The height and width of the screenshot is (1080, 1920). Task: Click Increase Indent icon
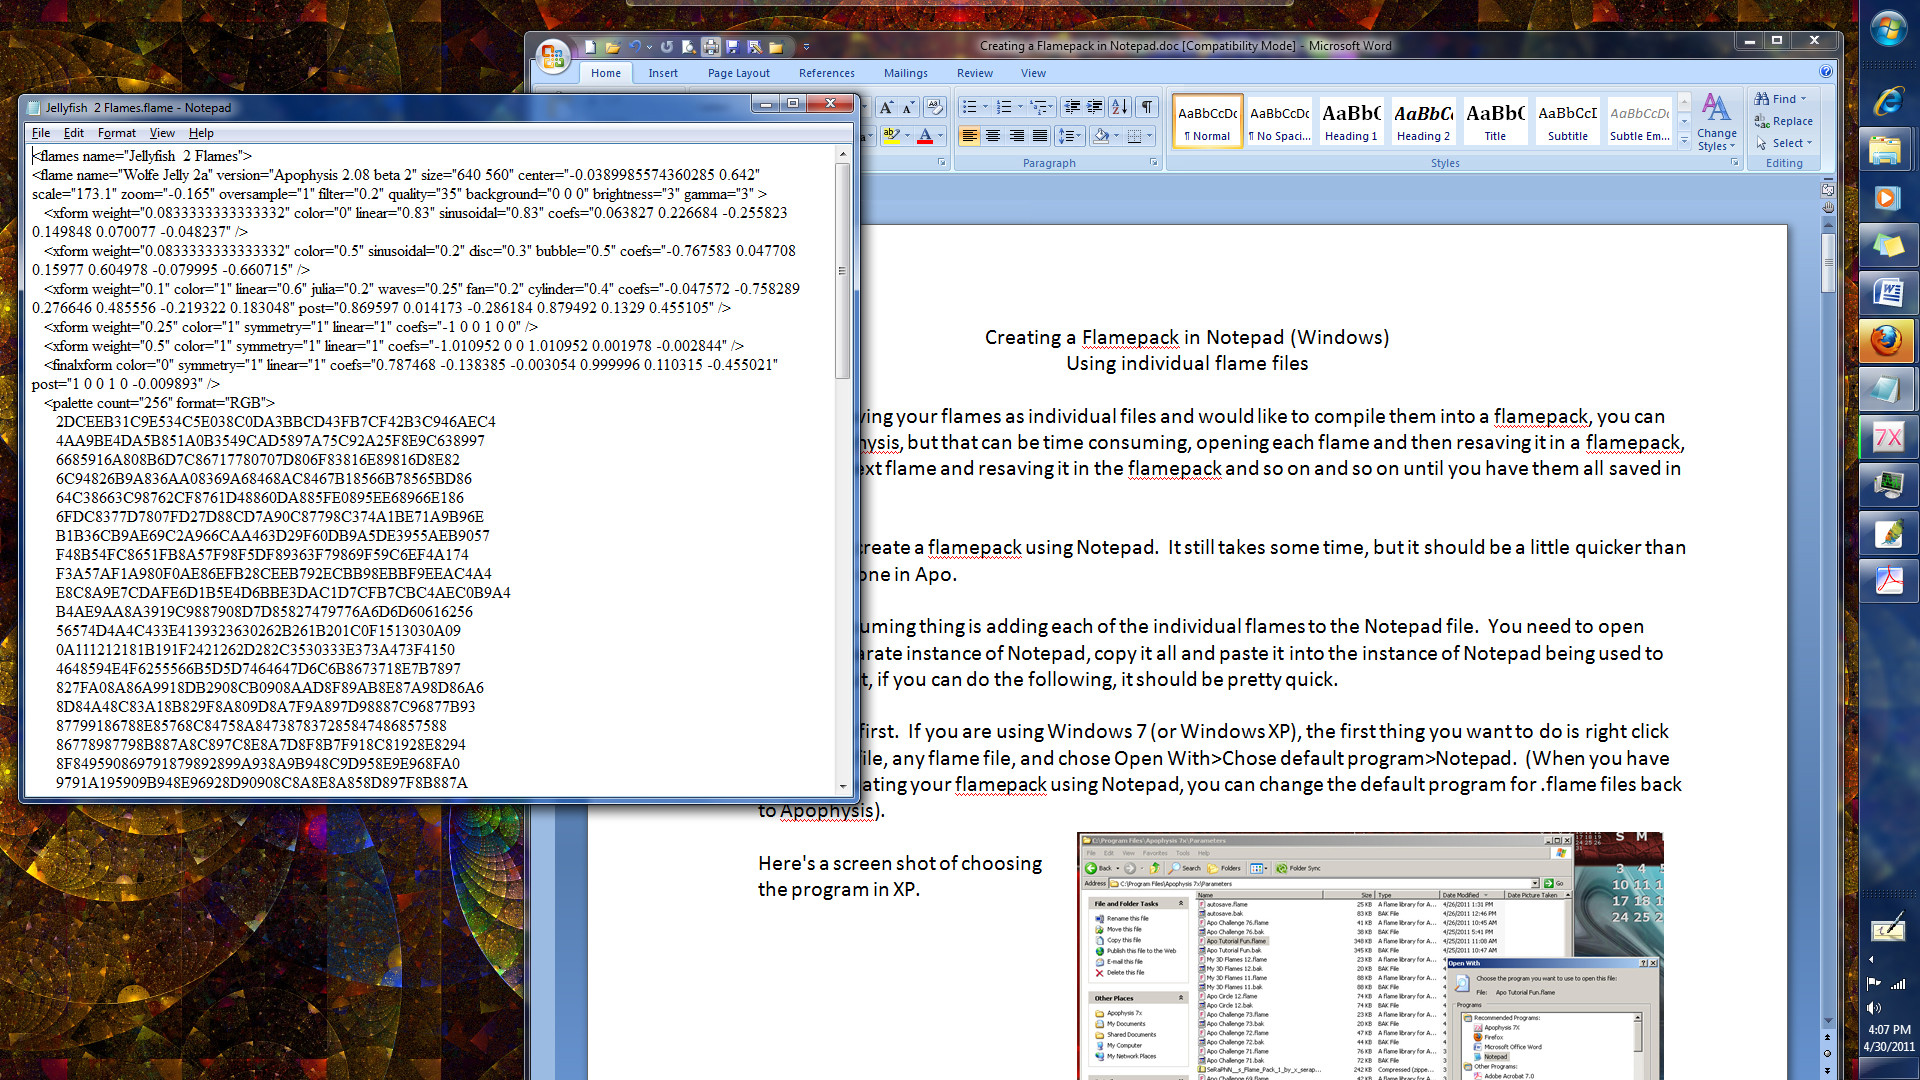coord(1095,107)
